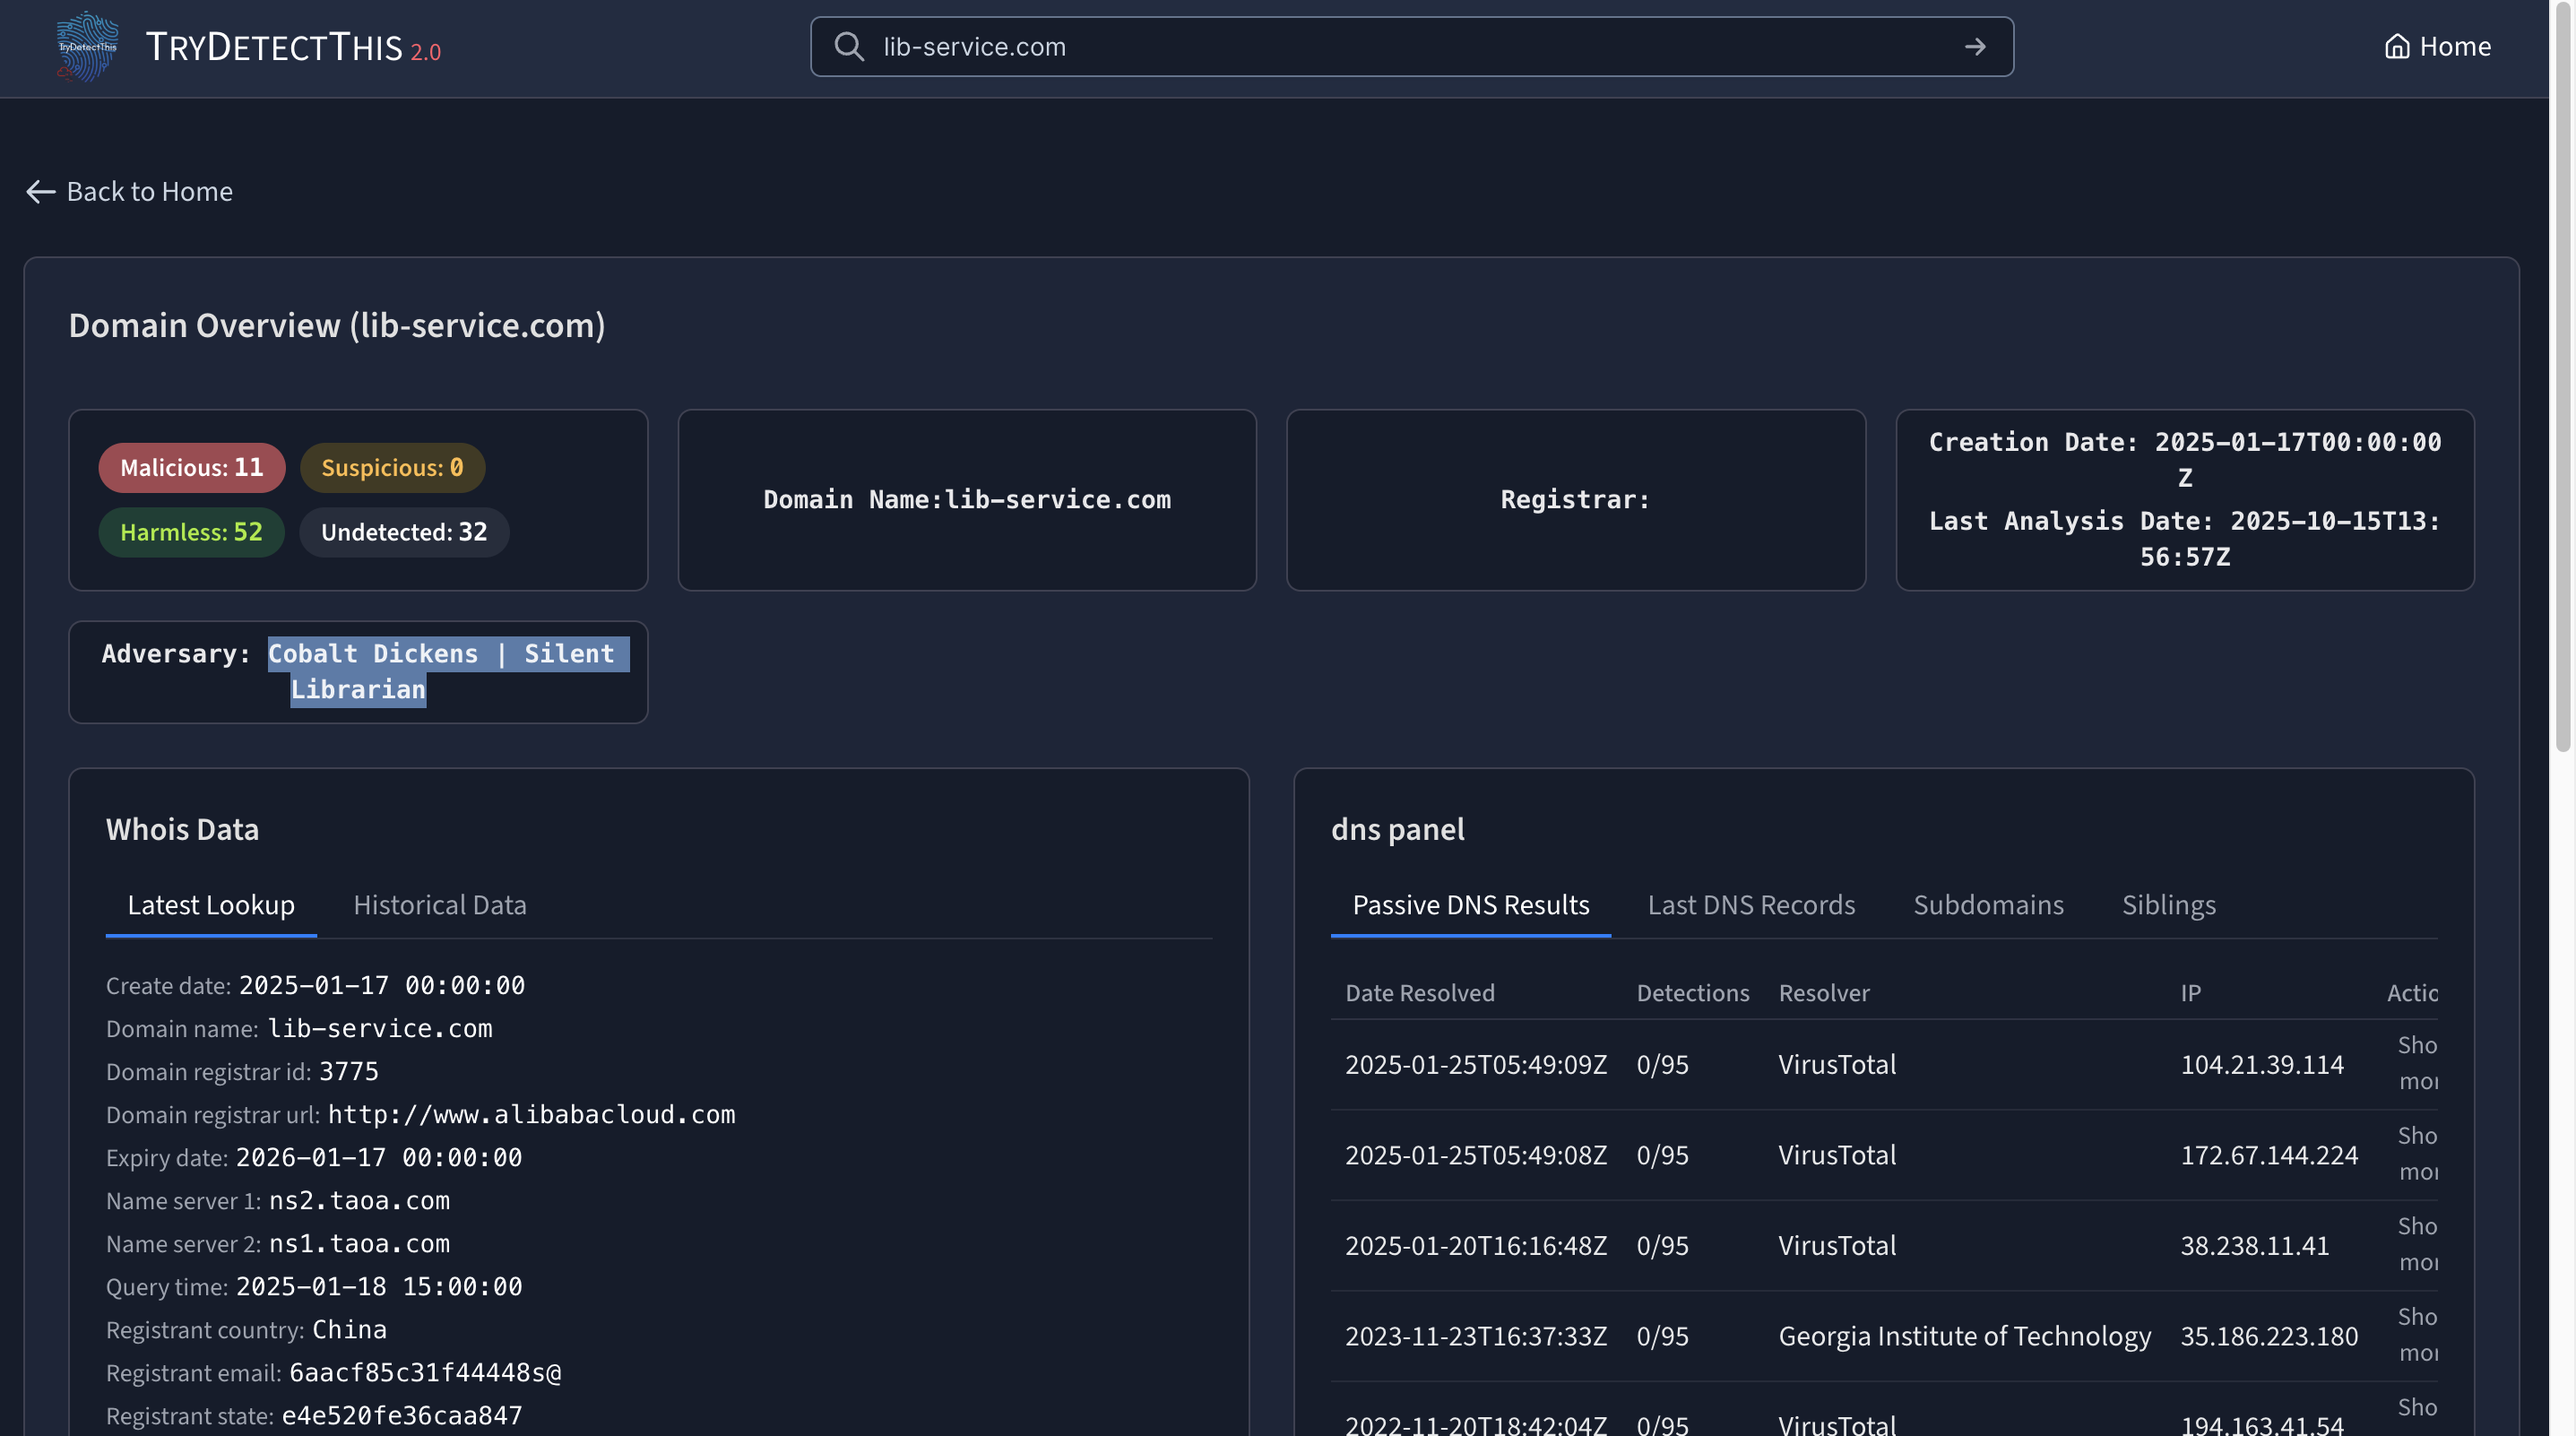Select the Latest Lookup tab

211,905
